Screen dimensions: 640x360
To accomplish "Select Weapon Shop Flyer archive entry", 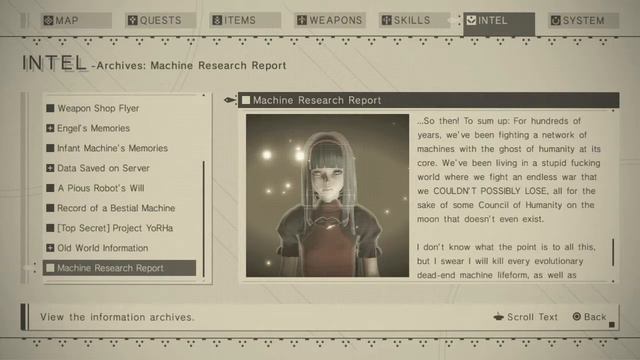I will [119, 108].
